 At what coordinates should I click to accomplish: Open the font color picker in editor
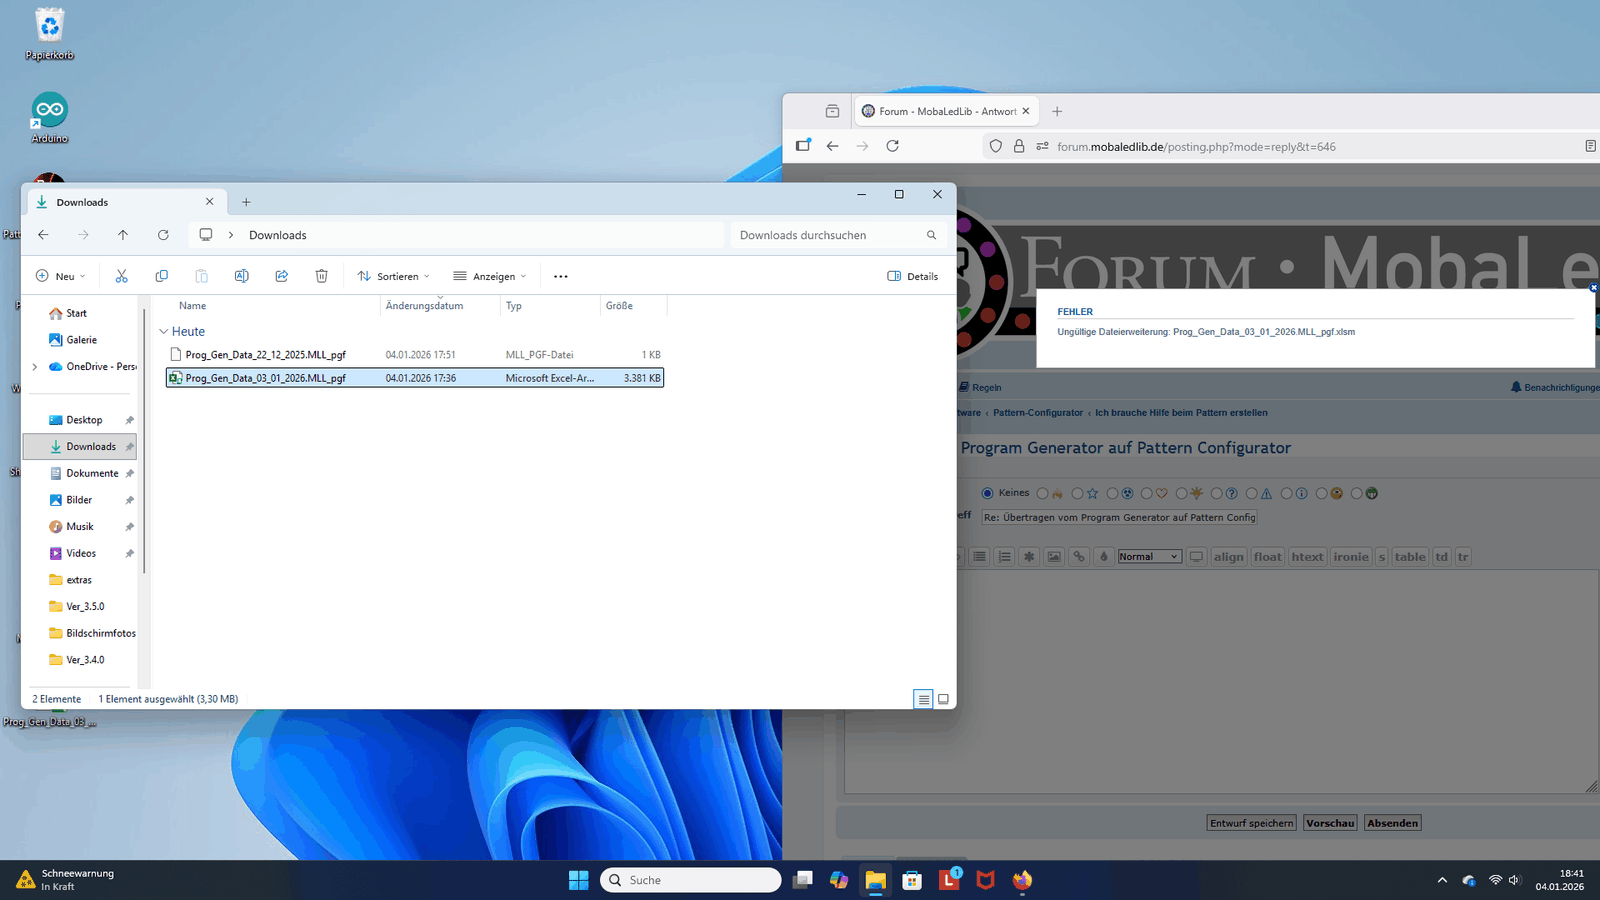click(x=1103, y=557)
